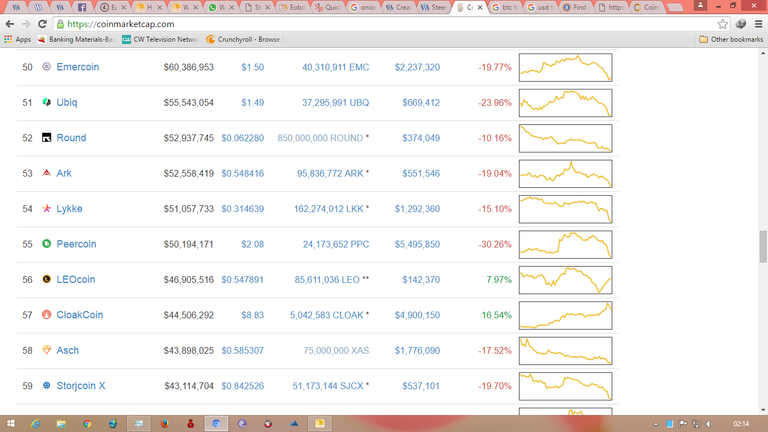Switch to the 'btc' Google search tab
This screenshot has height=432, width=768.
pos(504,7)
